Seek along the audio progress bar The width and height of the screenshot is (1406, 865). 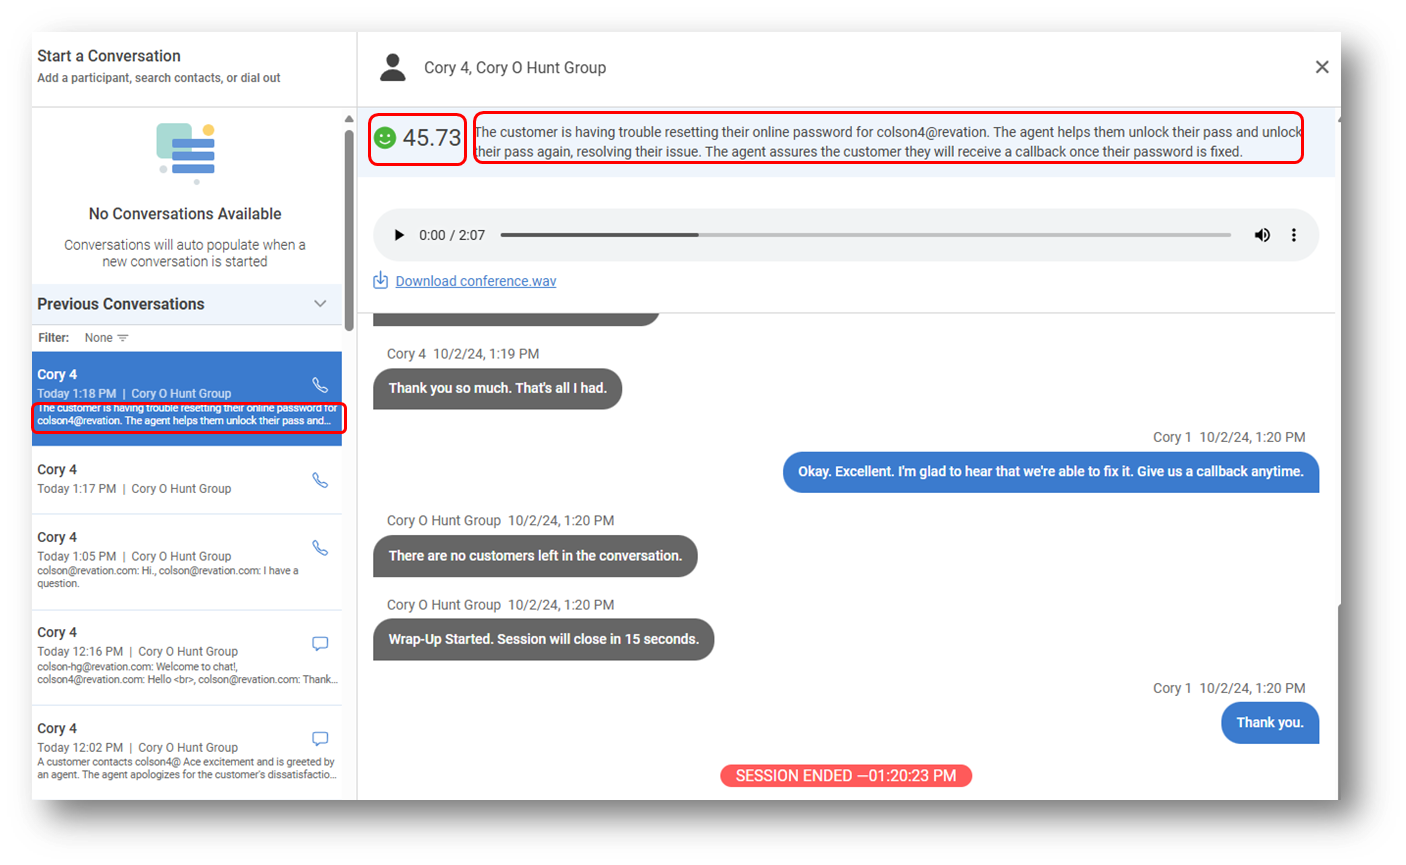click(x=865, y=235)
